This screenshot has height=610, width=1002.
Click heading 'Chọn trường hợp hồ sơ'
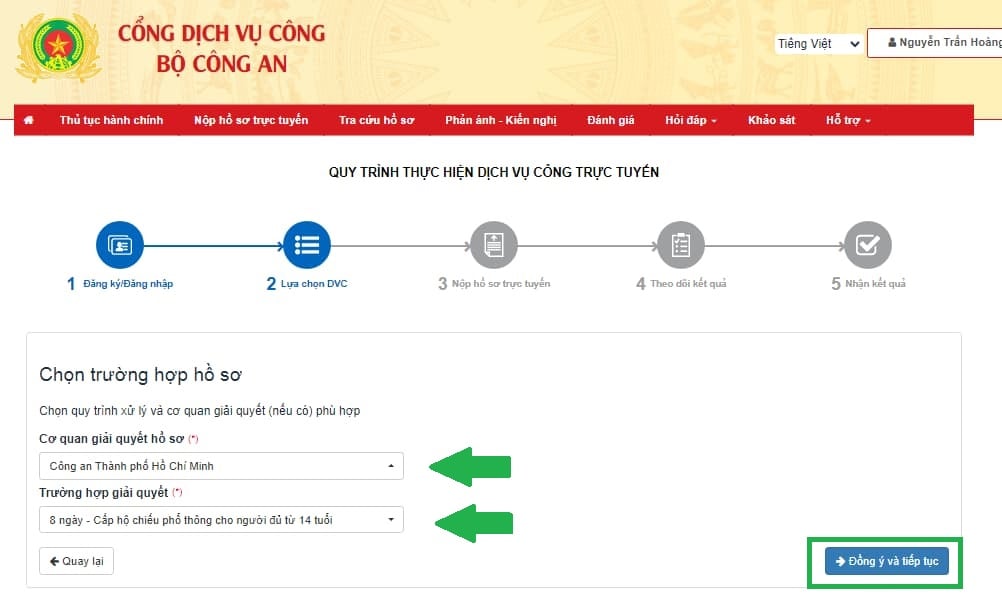point(141,375)
